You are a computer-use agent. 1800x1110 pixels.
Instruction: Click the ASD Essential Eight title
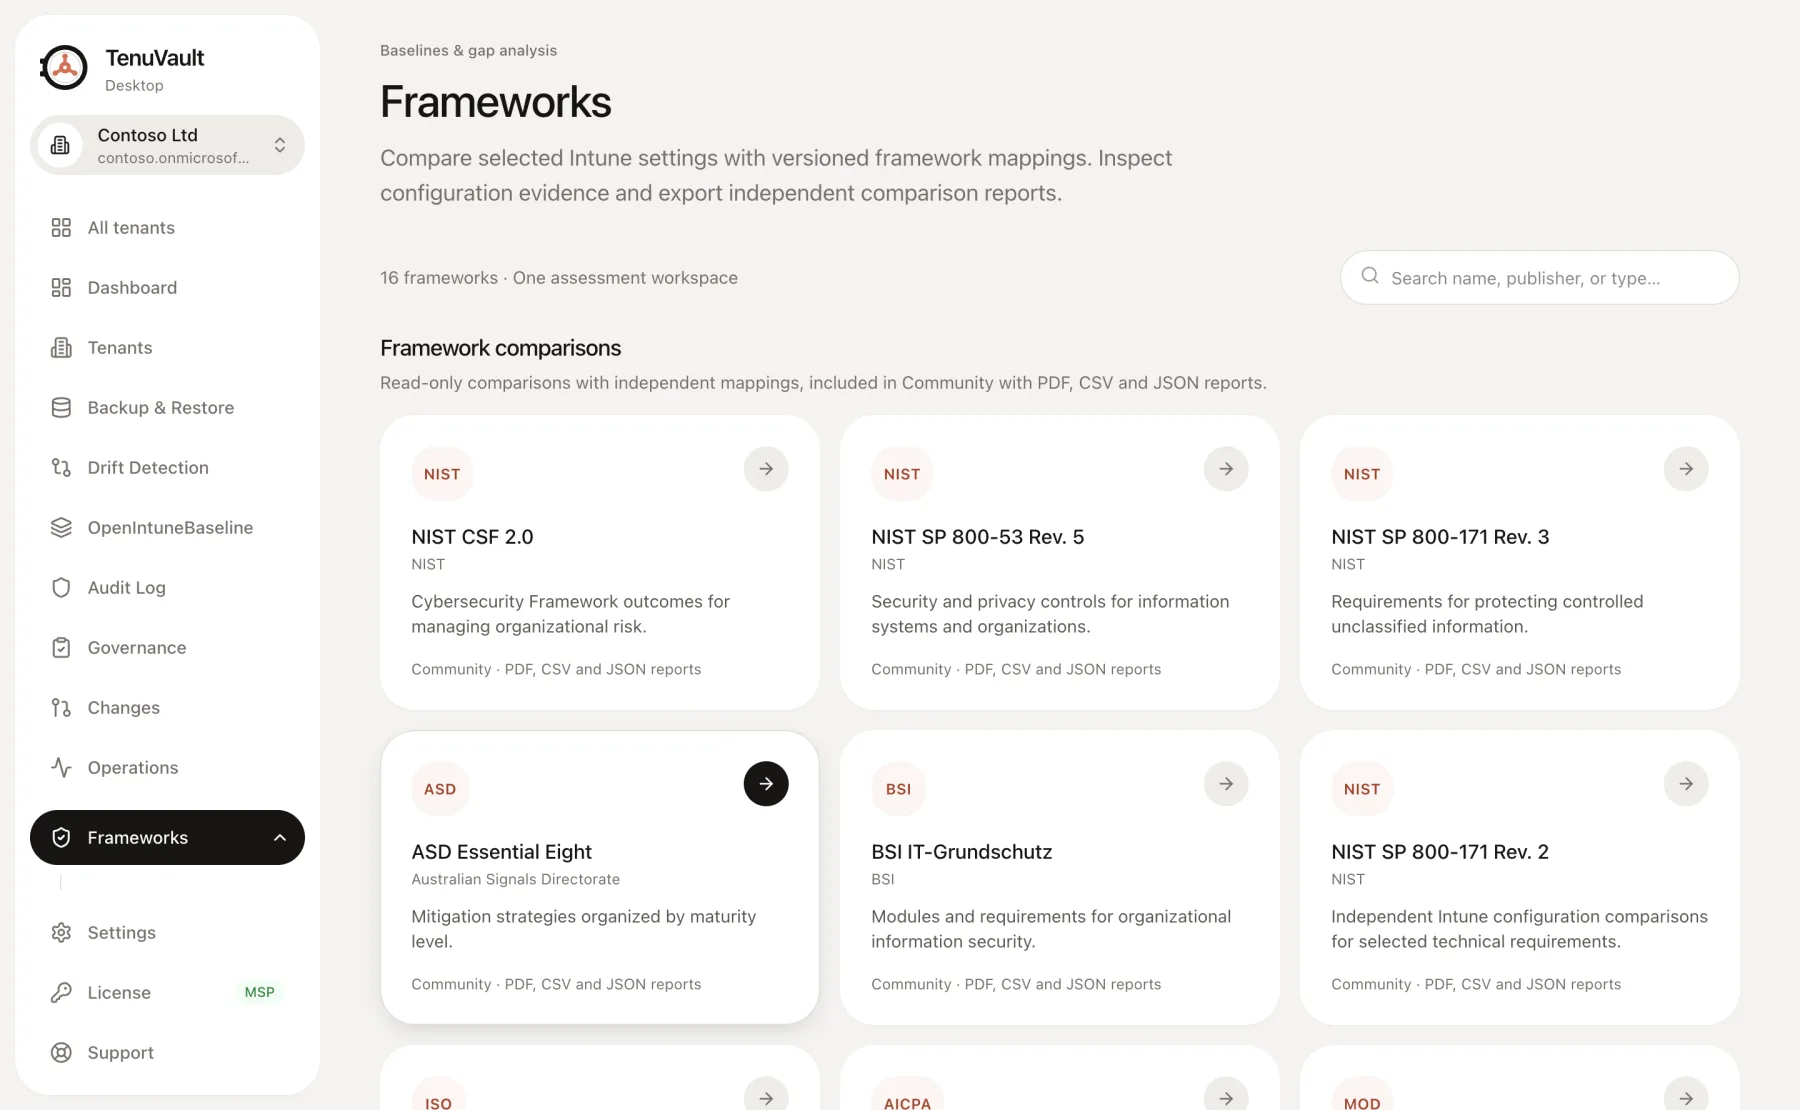[x=501, y=852]
